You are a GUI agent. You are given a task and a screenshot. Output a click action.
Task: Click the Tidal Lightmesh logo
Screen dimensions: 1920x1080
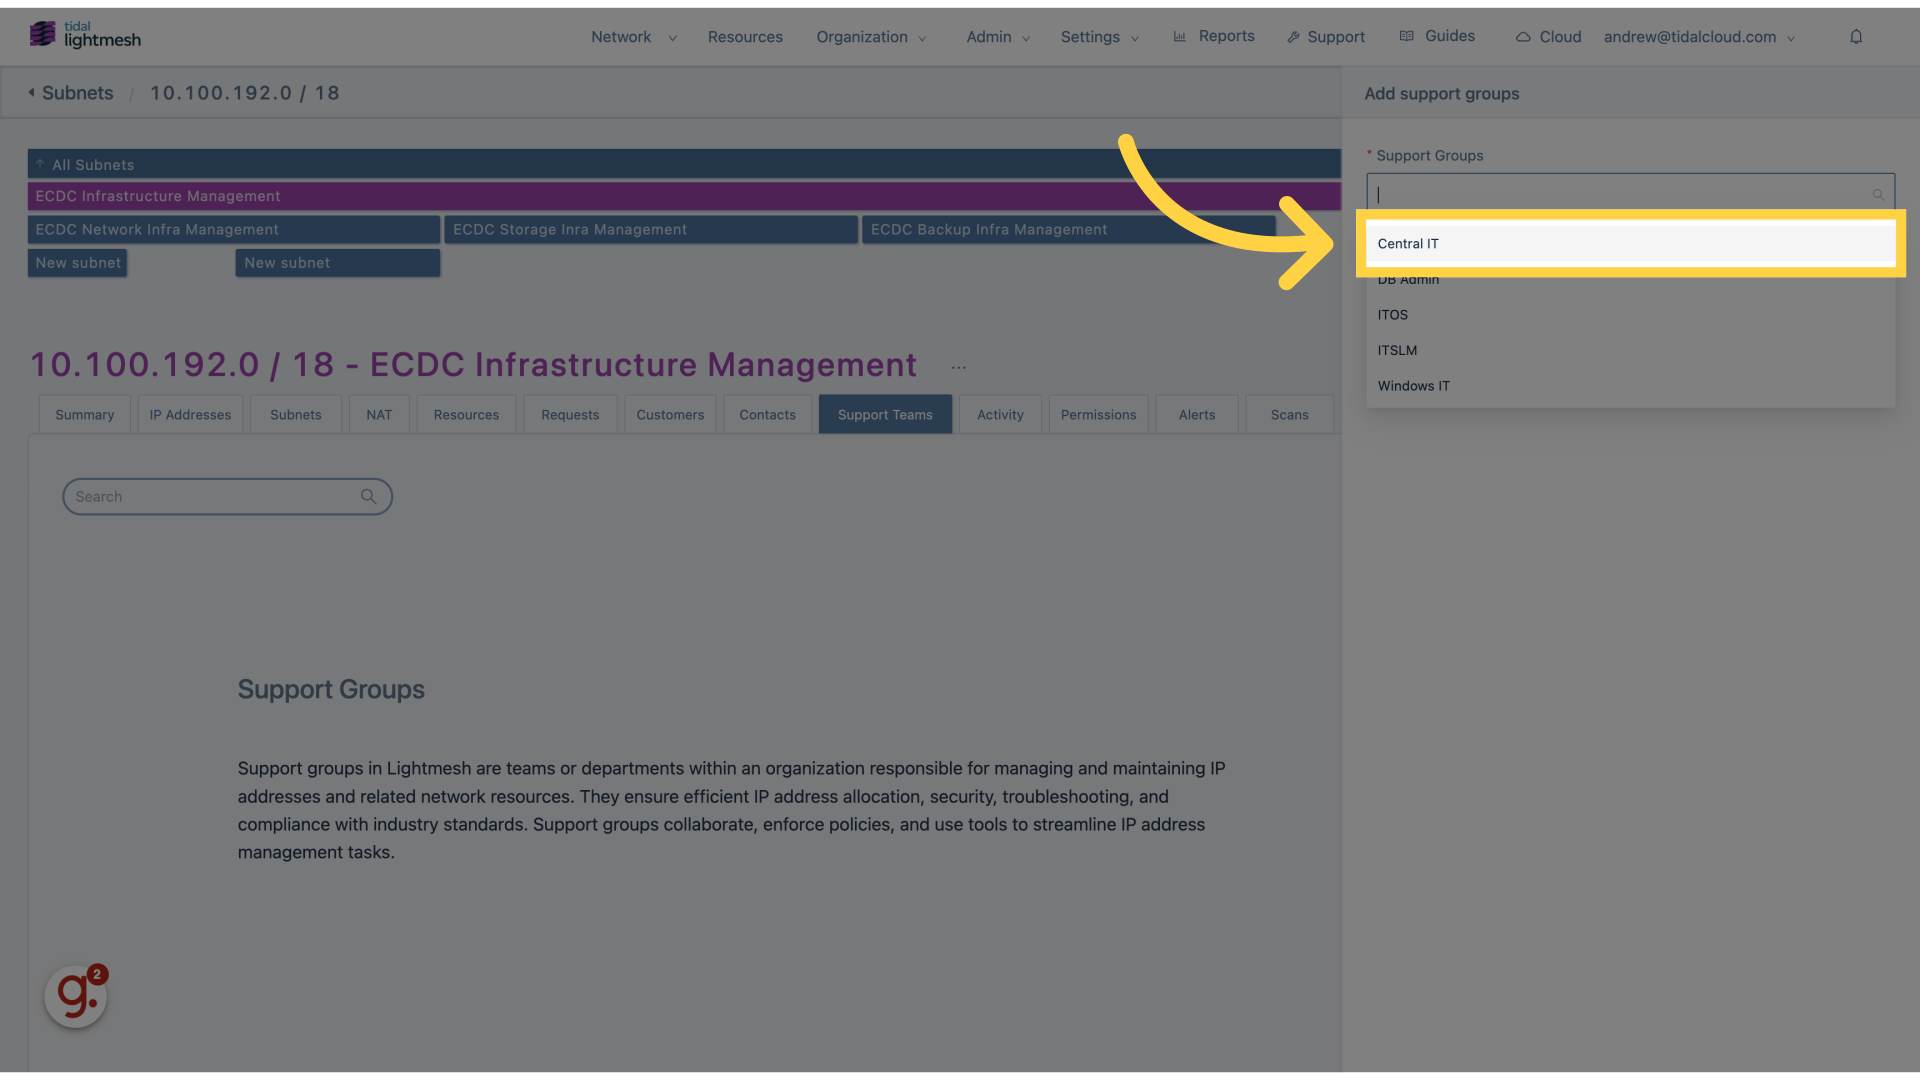pyautogui.click(x=85, y=35)
